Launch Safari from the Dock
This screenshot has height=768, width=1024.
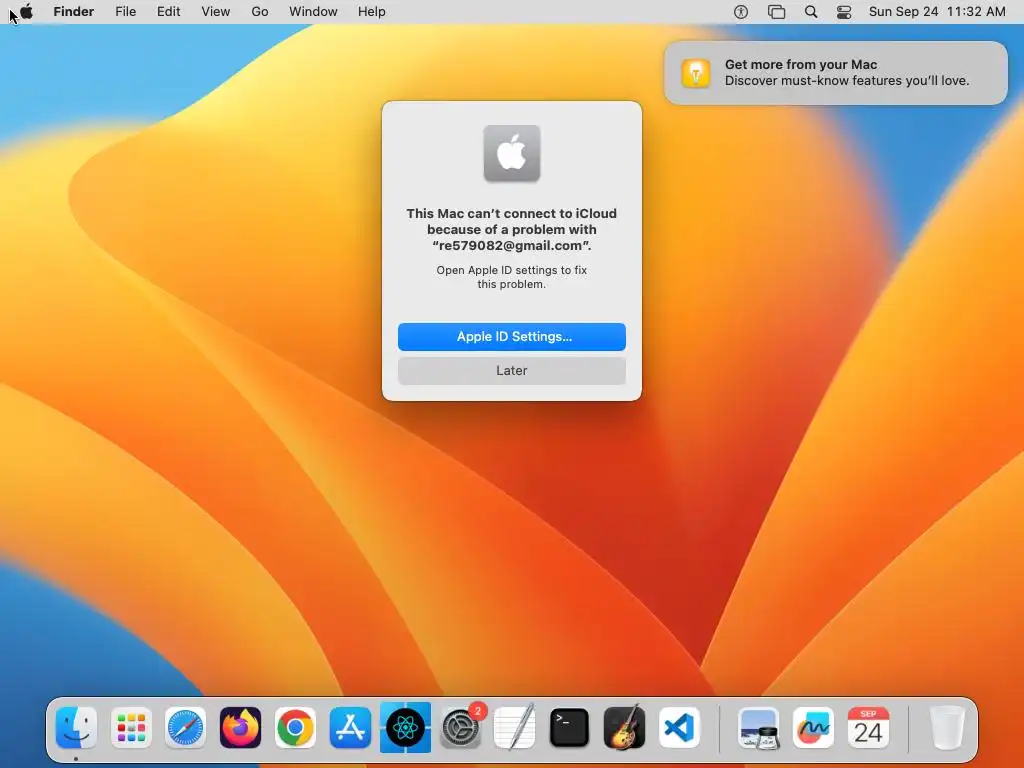tap(185, 727)
